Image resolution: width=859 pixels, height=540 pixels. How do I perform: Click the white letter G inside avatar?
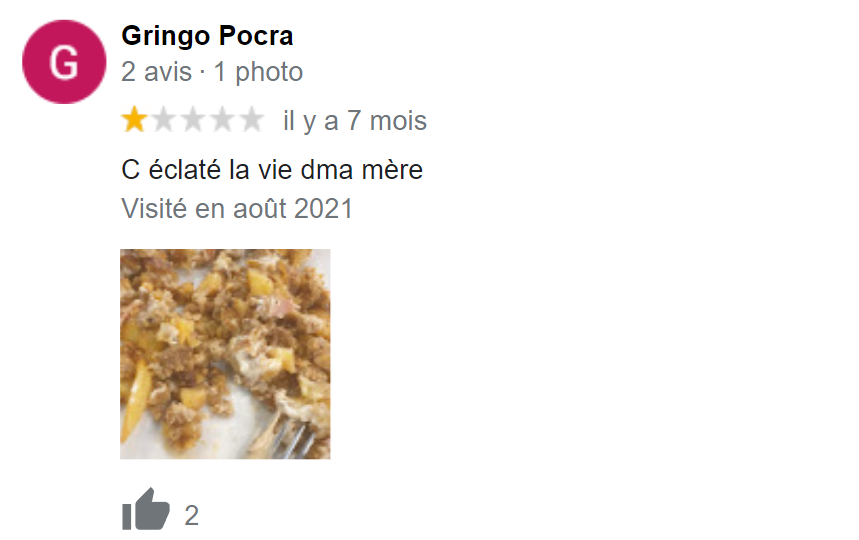tap(64, 62)
